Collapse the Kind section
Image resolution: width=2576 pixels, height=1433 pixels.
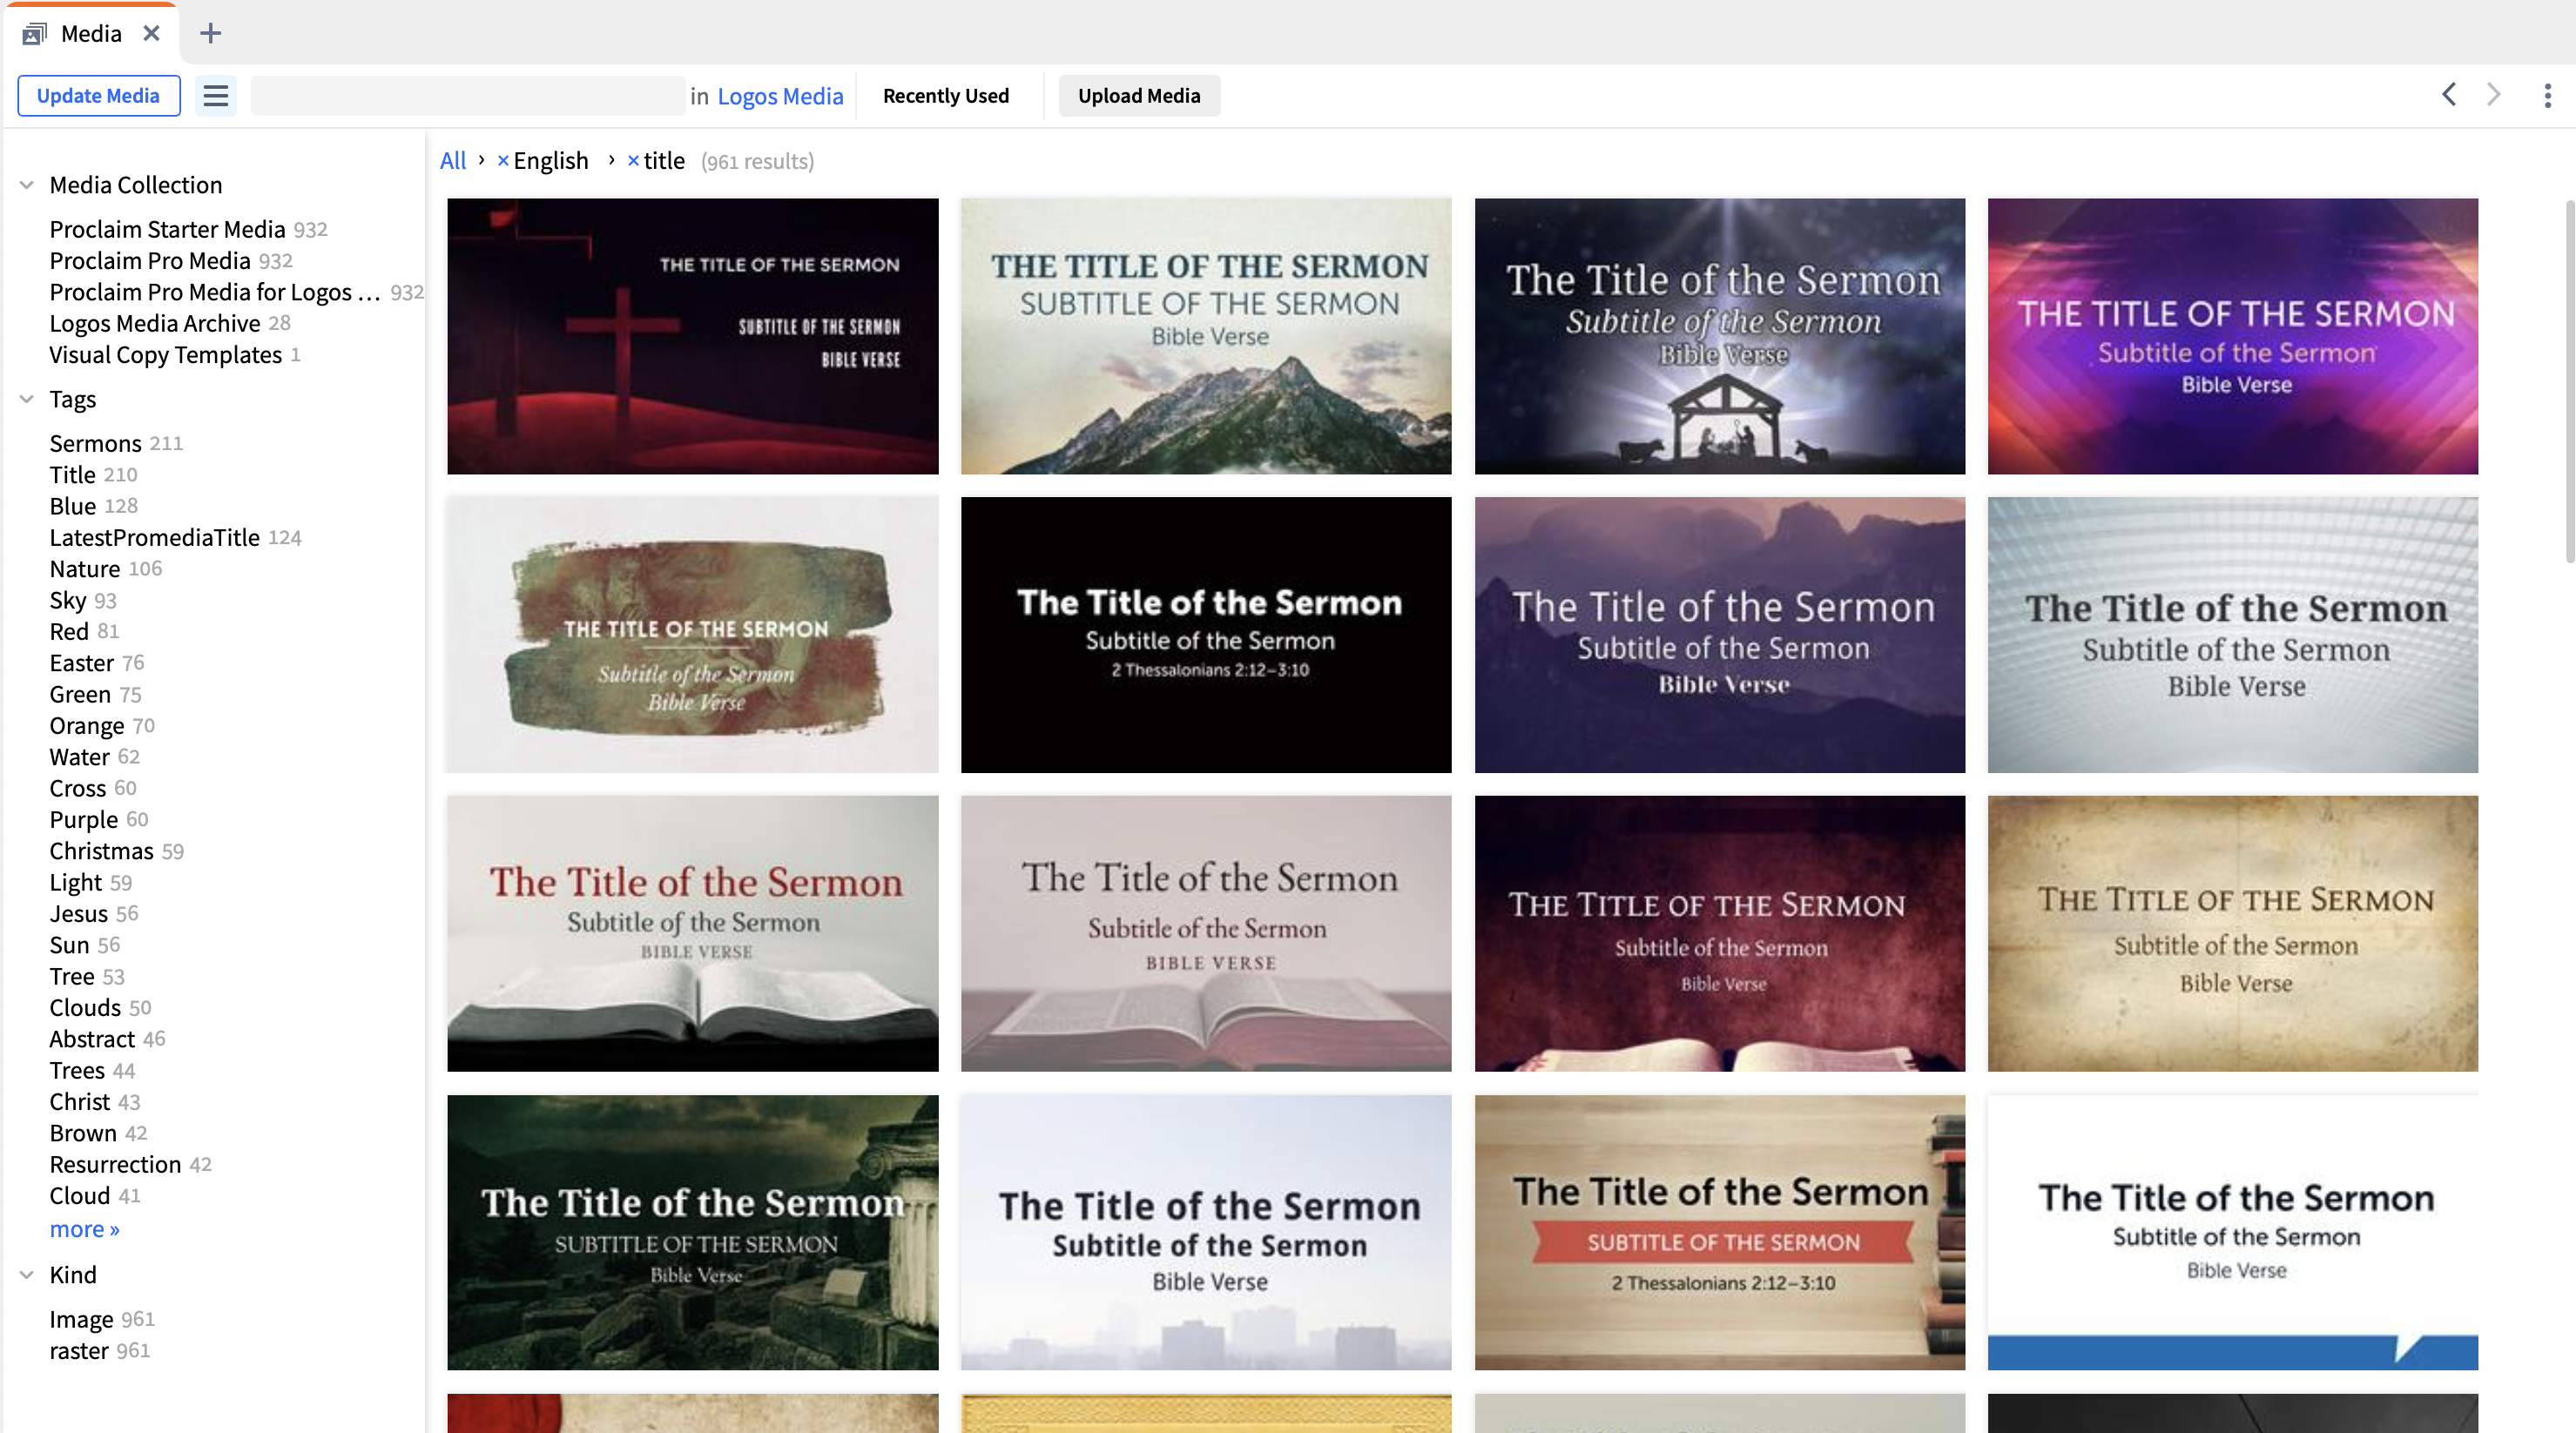tap(27, 1275)
